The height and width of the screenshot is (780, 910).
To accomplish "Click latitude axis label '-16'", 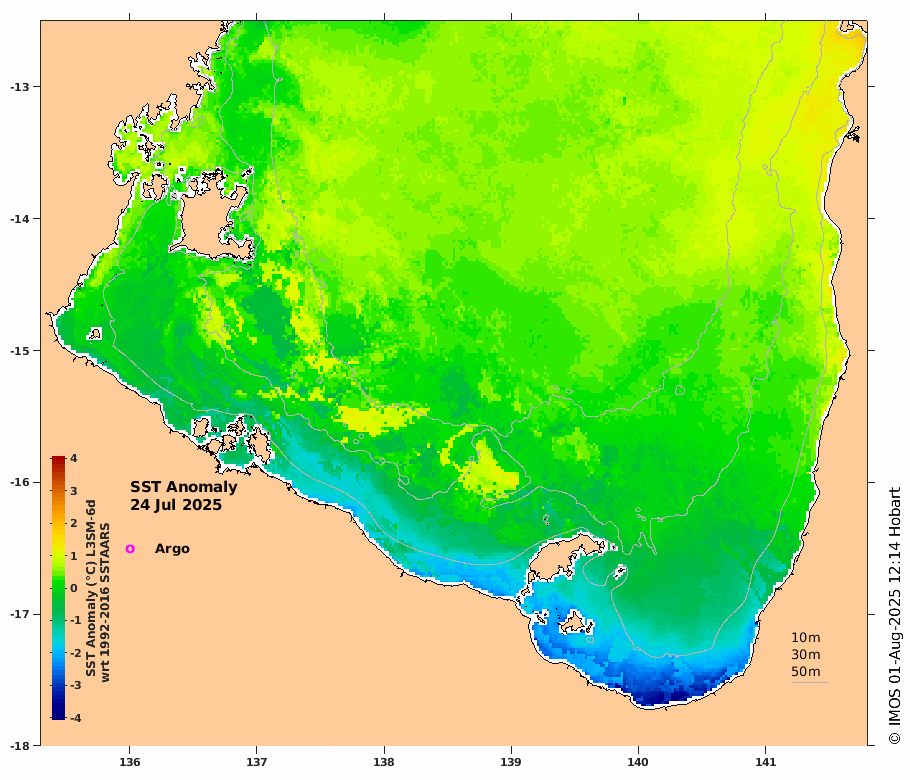I will point(19,482).
